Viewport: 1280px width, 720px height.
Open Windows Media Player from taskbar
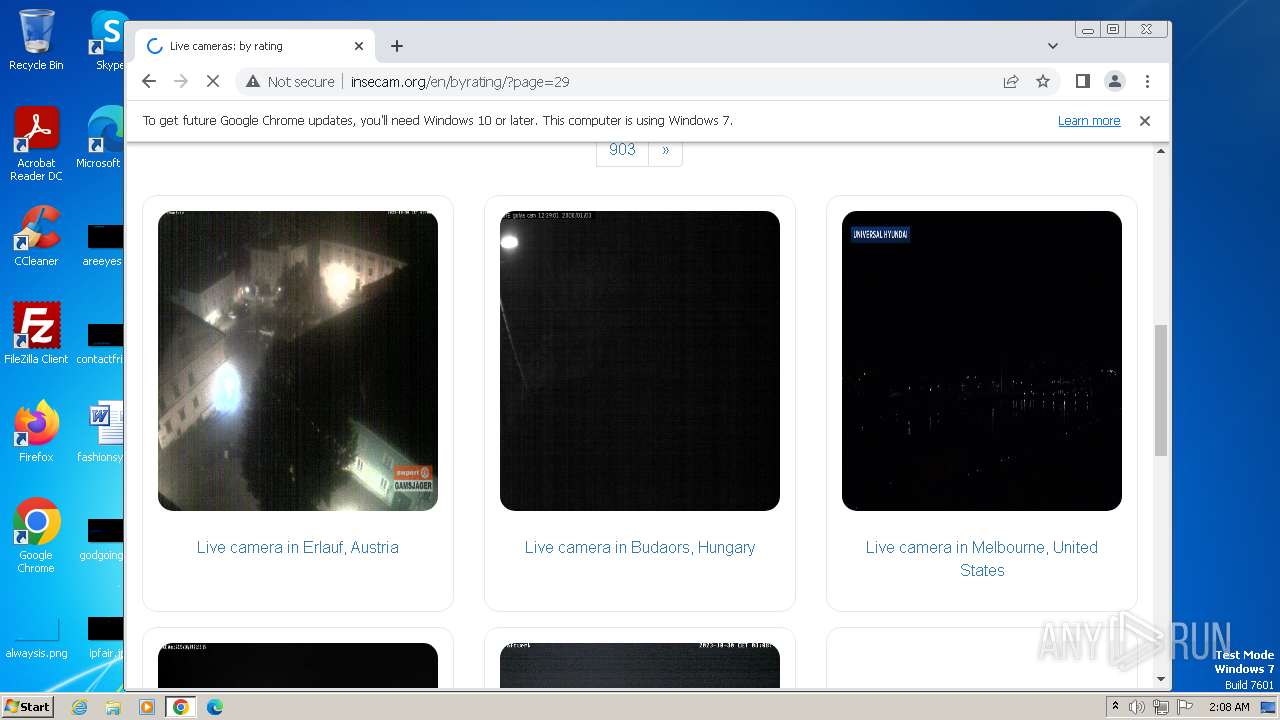[147, 707]
